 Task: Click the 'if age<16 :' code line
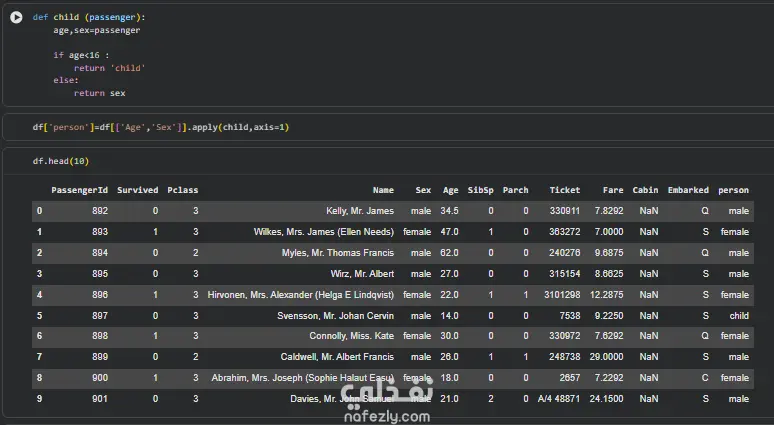(81, 55)
